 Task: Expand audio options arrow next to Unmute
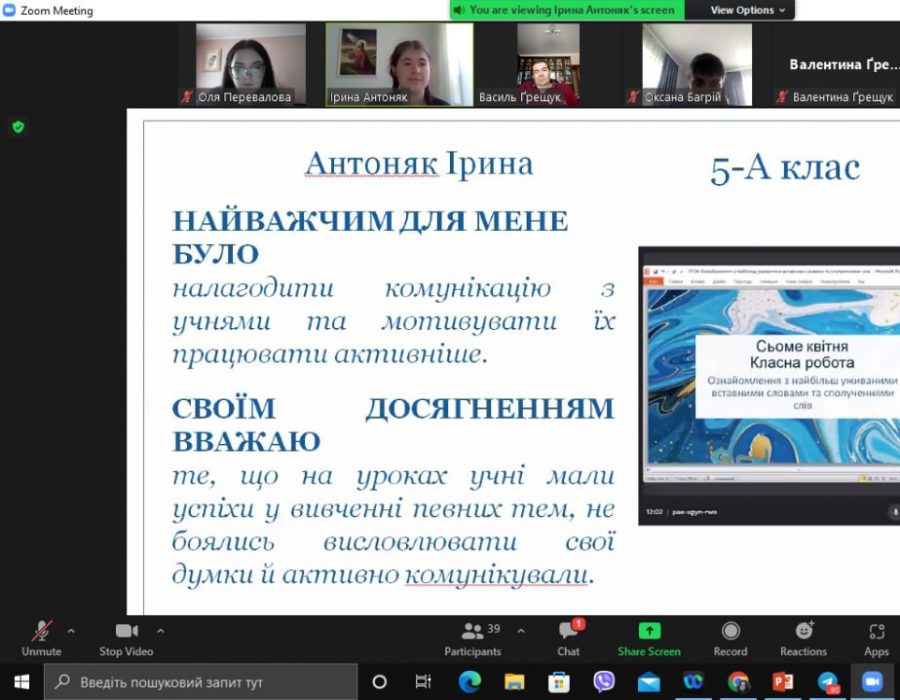71,631
